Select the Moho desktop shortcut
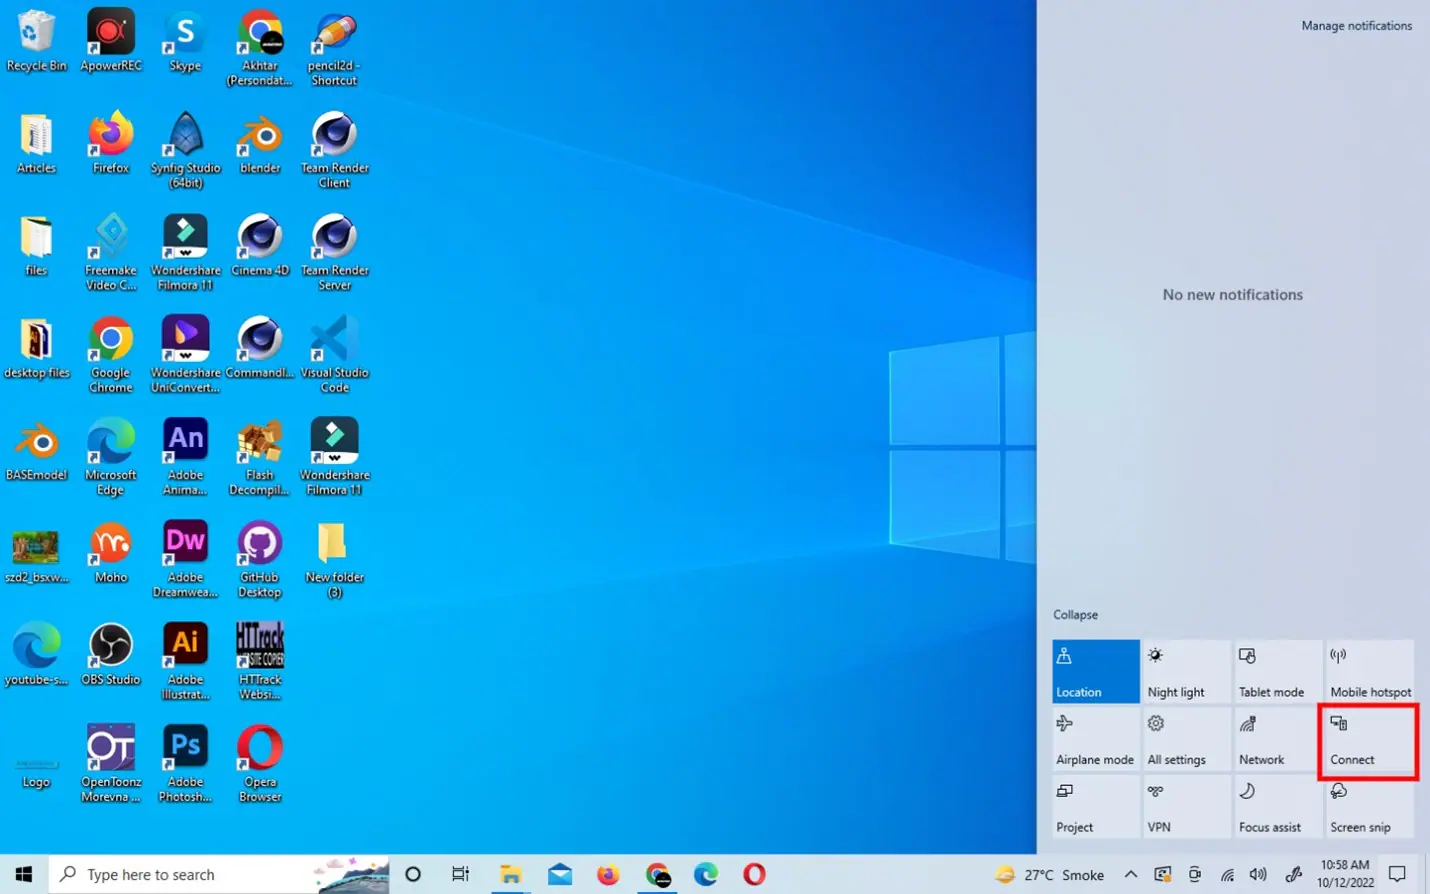The width and height of the screenshot is (1430, 894). (x=111, y=552)
